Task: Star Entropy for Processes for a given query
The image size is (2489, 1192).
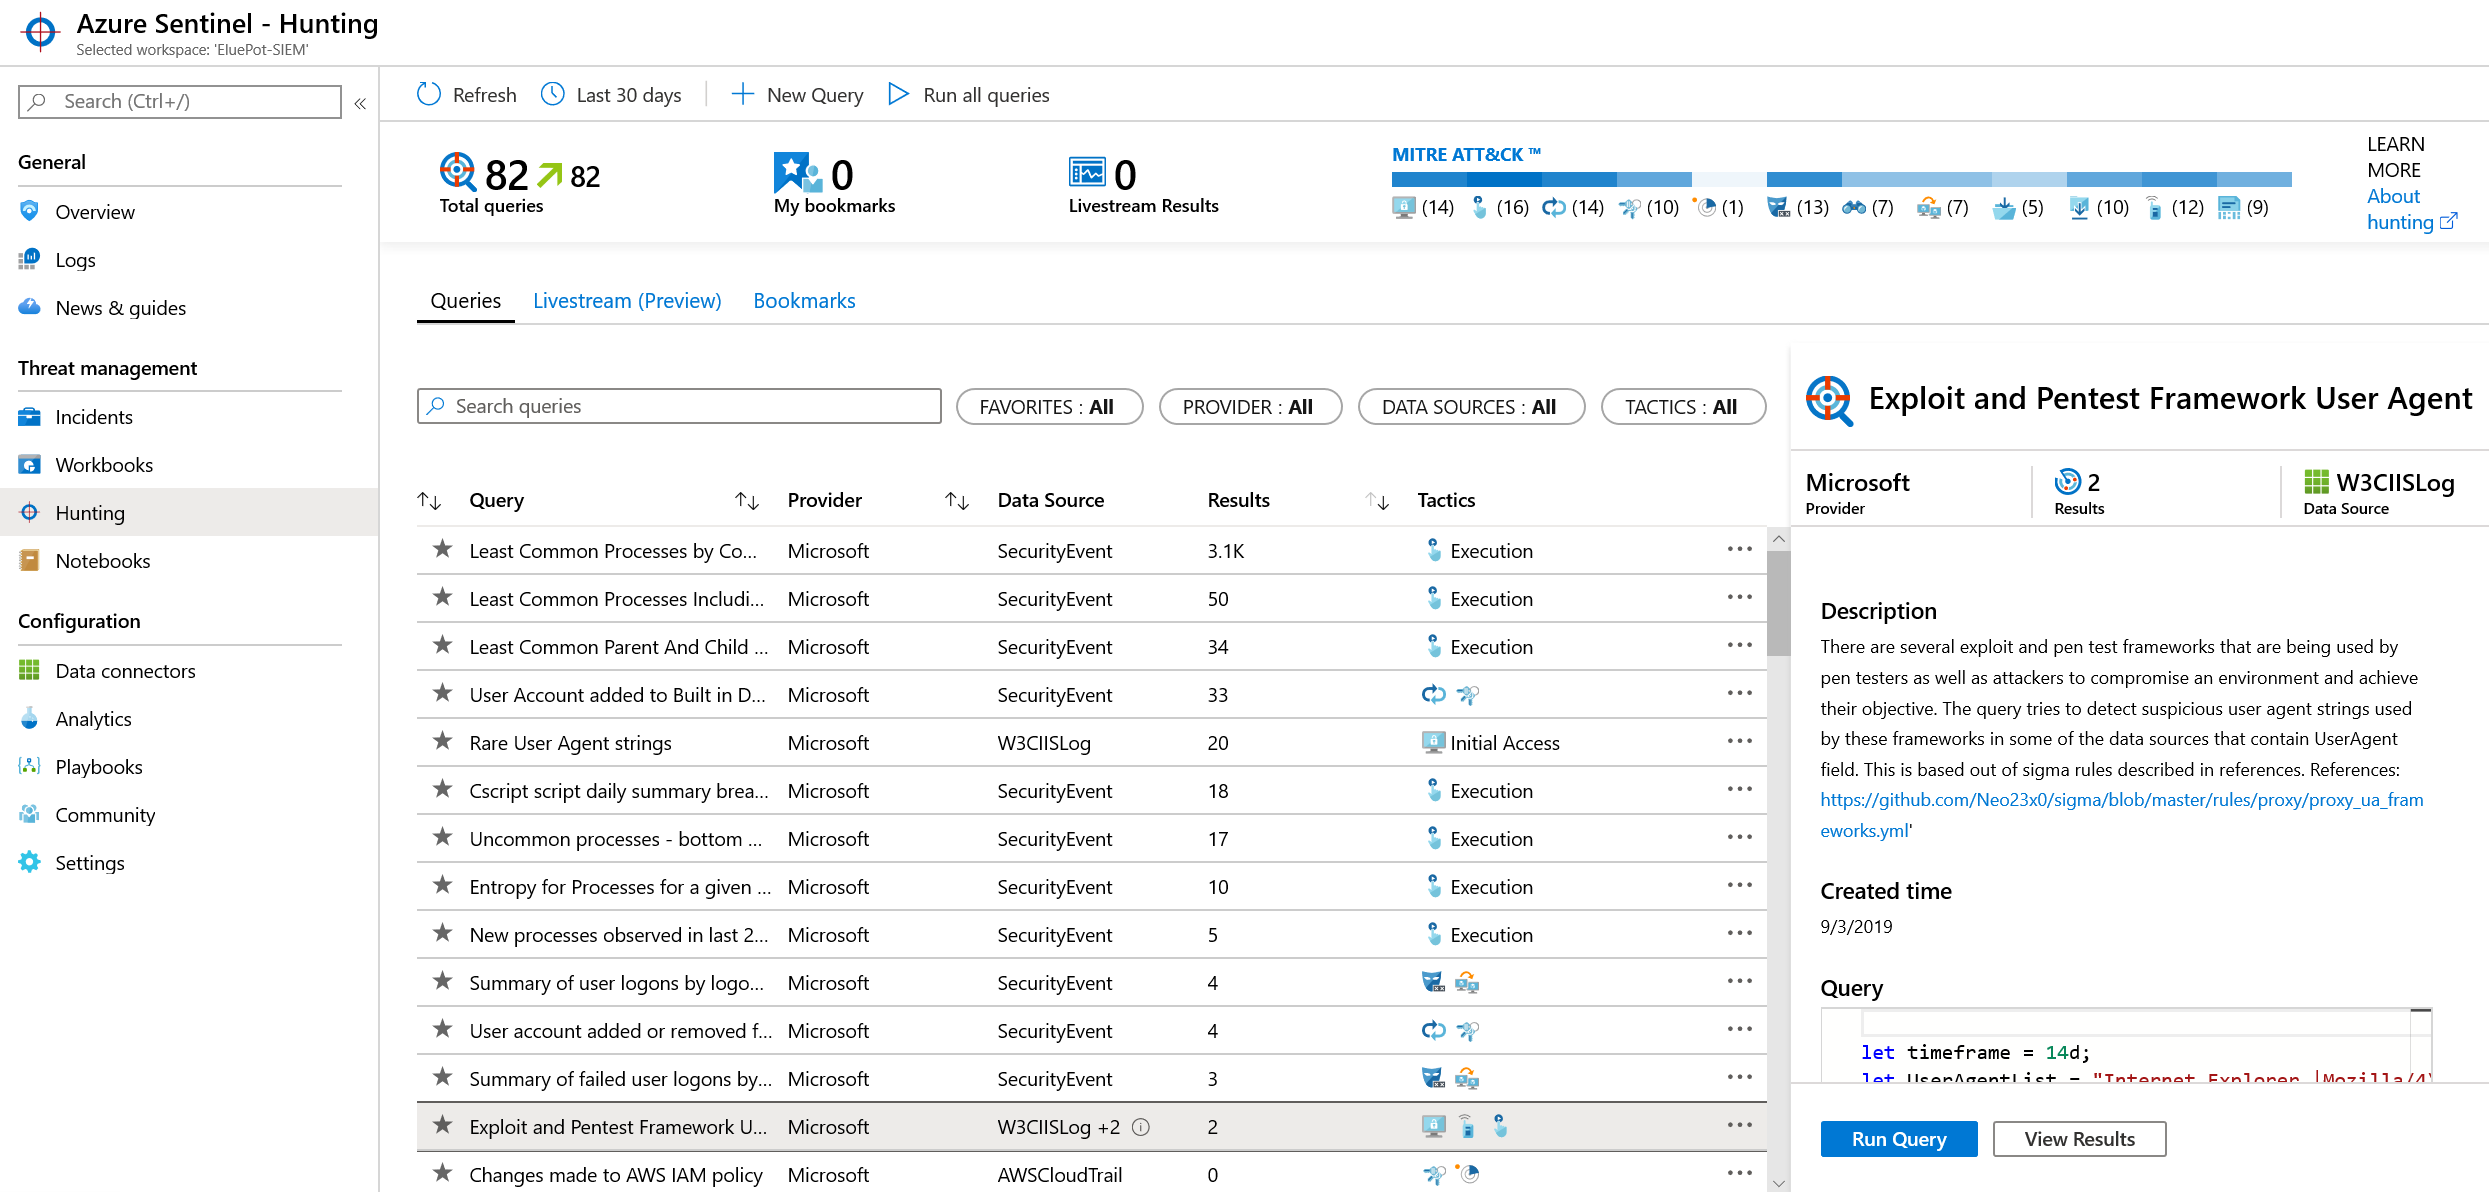Action: point(442,885)
